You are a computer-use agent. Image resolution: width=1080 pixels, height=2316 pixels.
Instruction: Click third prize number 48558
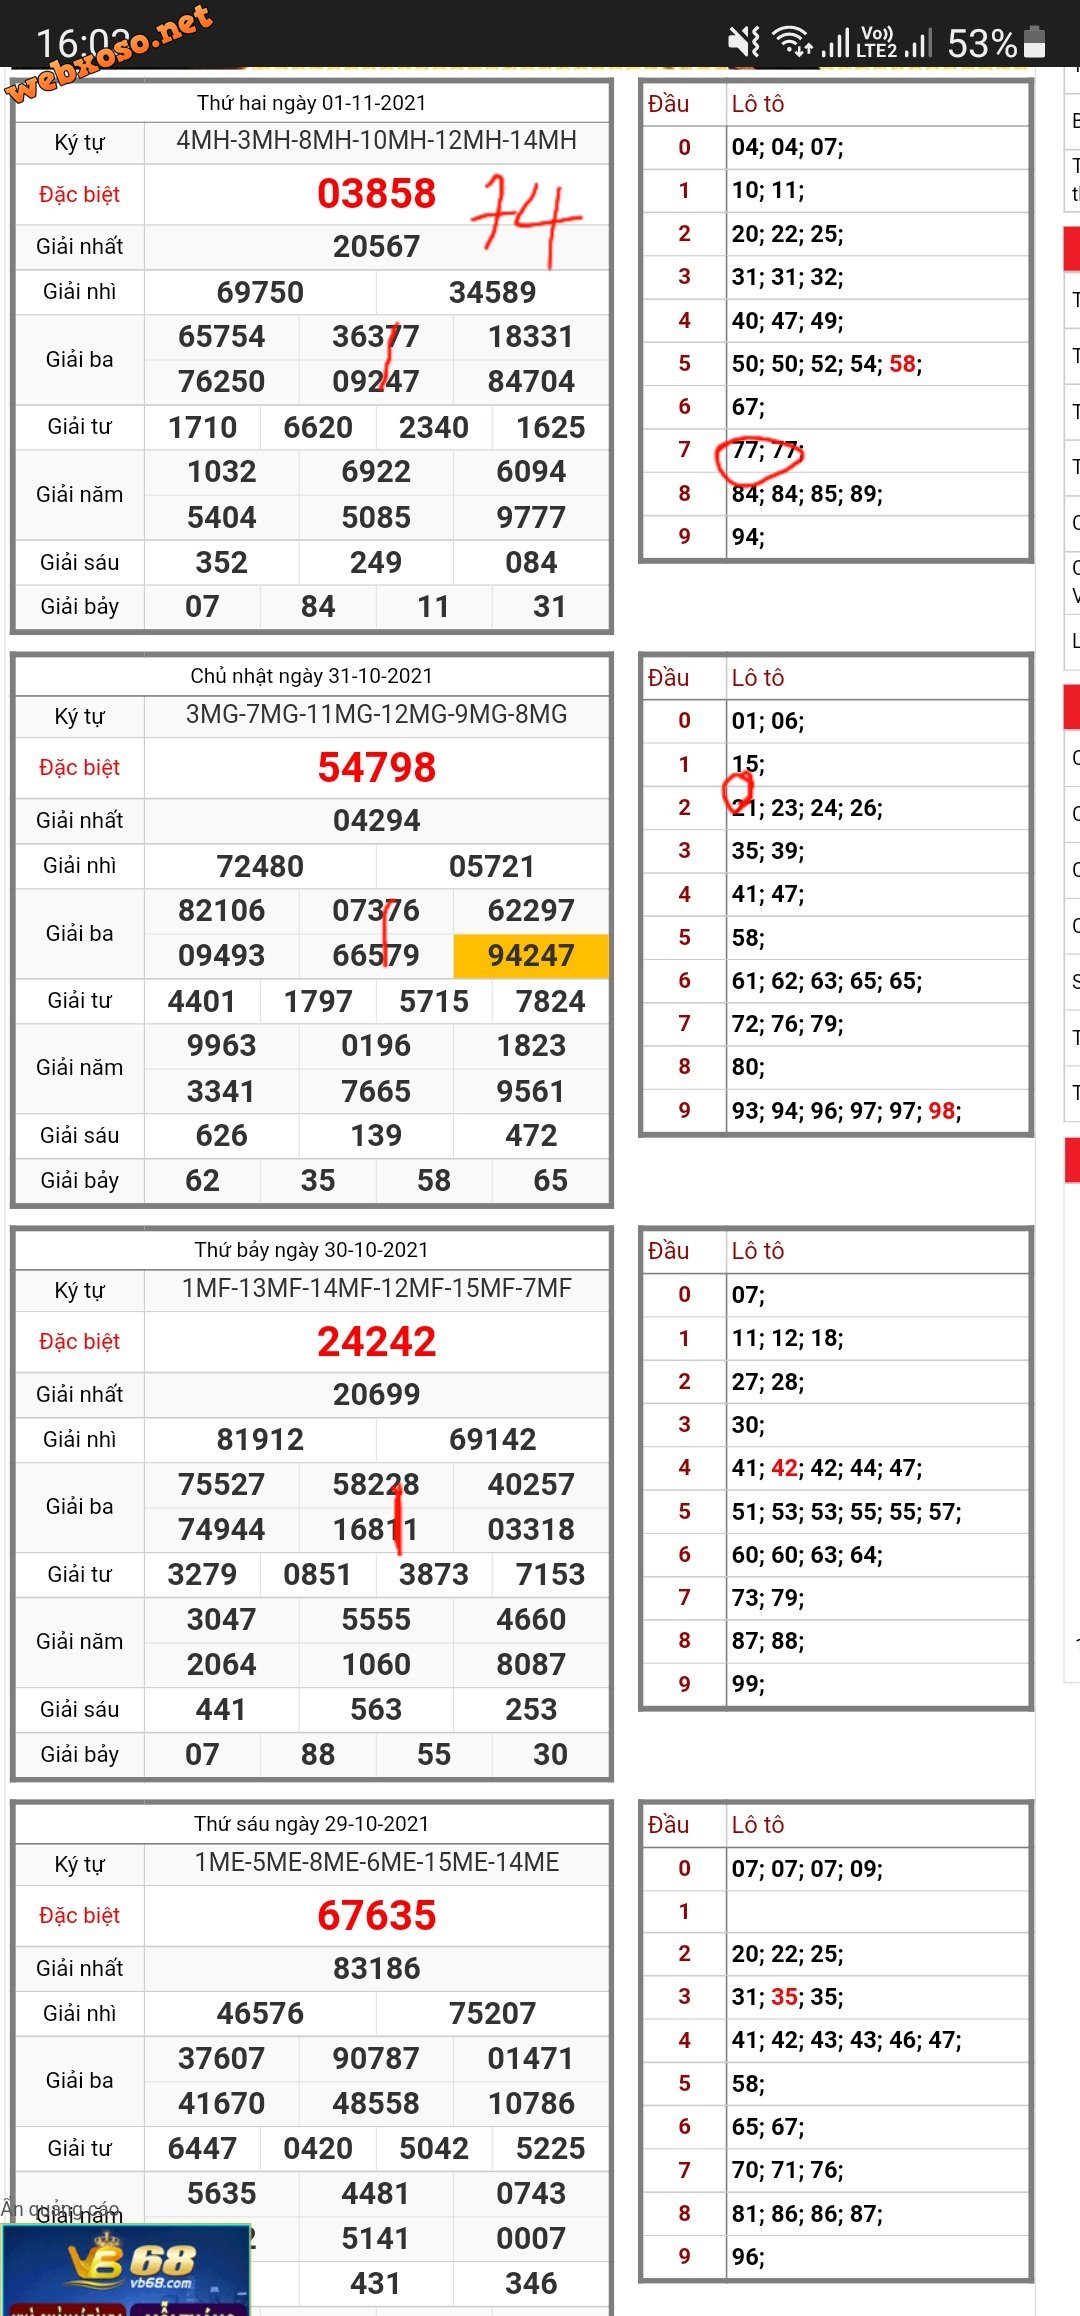coord(376,2104)
